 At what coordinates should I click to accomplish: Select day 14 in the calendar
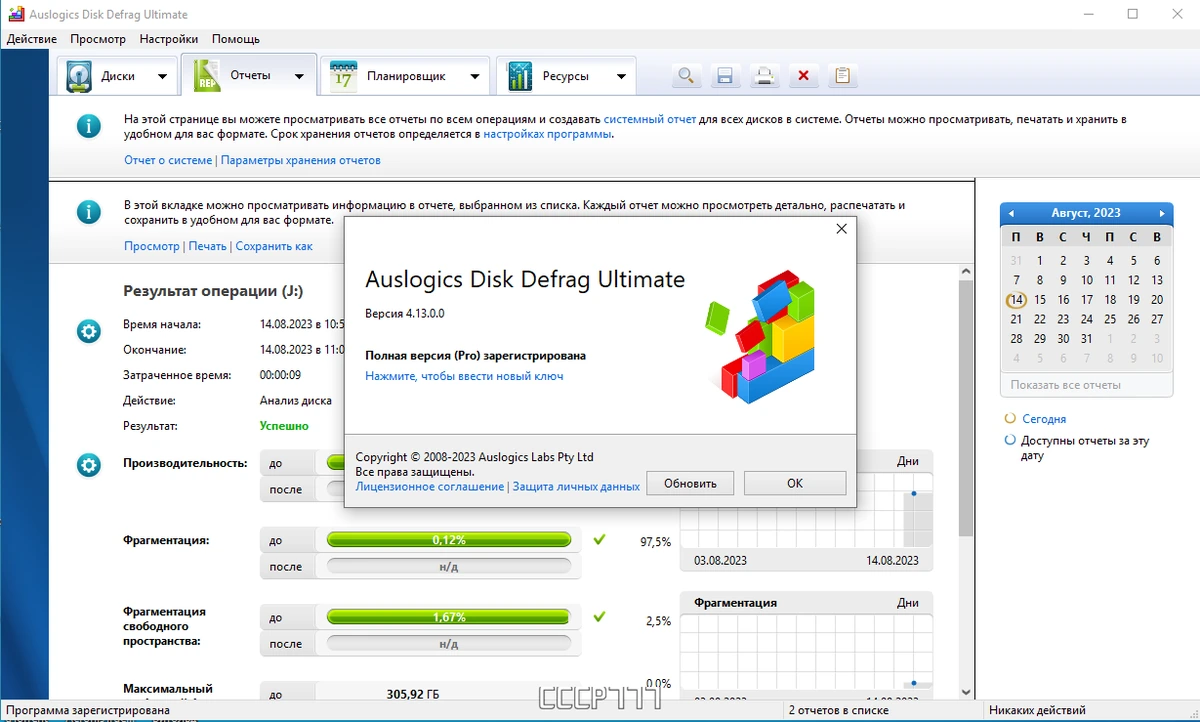(1016, 299)
